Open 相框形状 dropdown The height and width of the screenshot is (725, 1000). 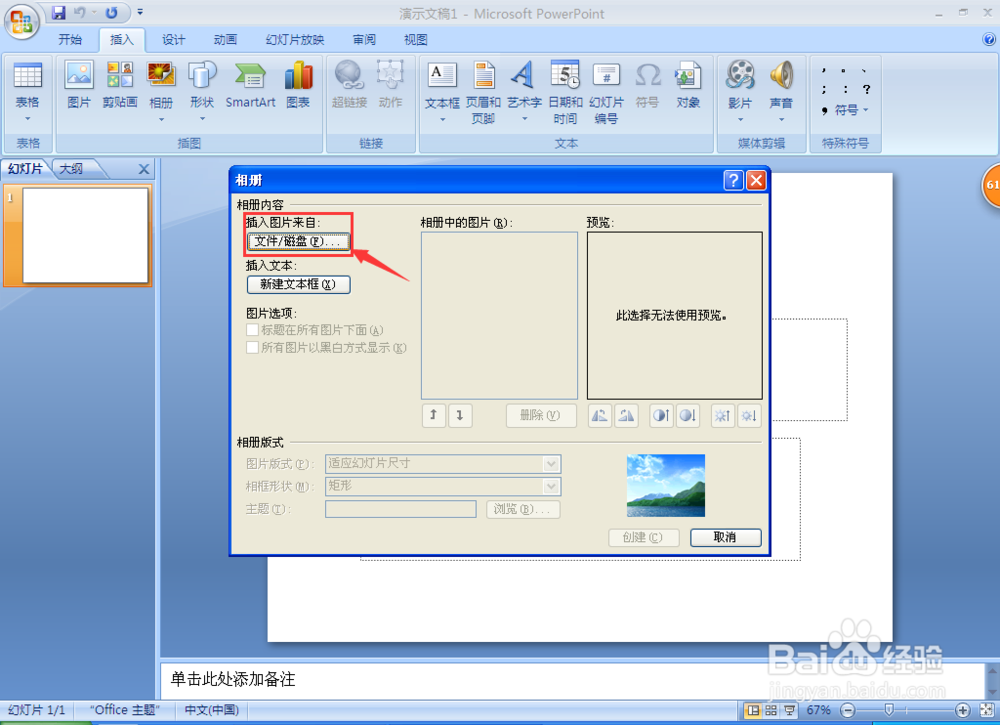551,487
